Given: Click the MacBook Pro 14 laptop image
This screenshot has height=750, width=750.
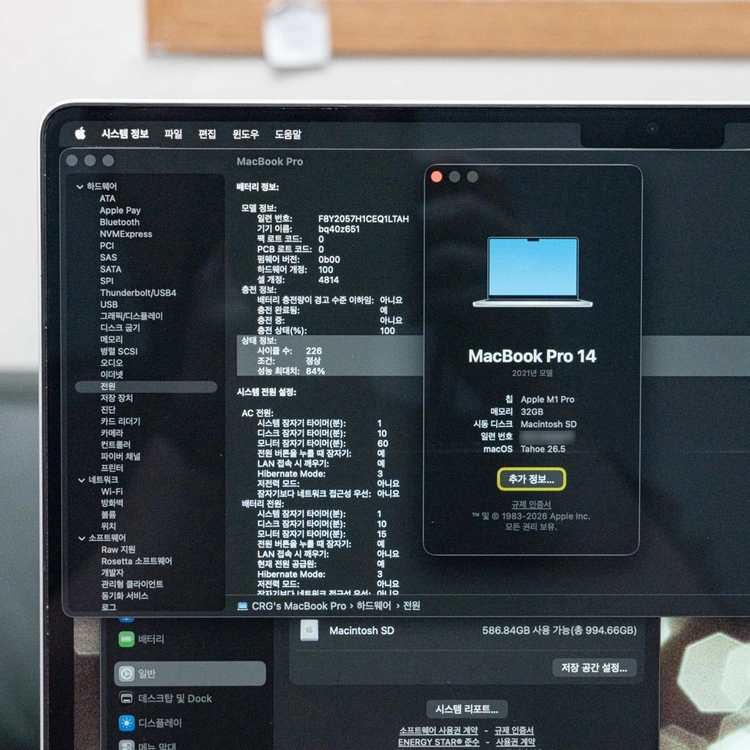Looking at the screenshot, I should click(532, 272).
